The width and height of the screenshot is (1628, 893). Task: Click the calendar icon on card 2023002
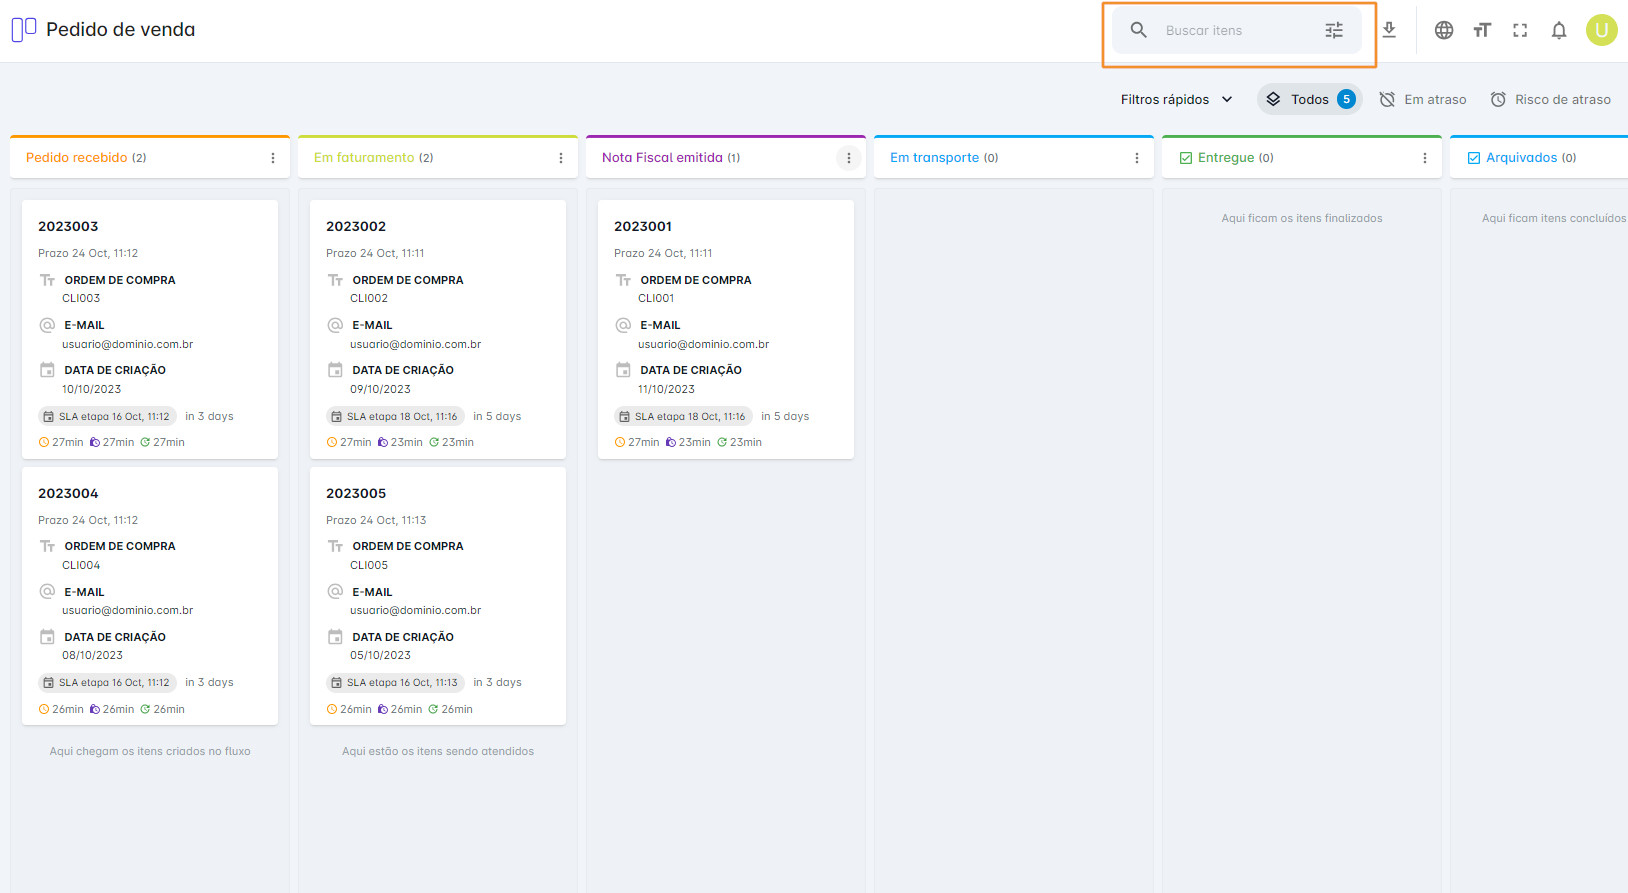(x=335, y=370)
